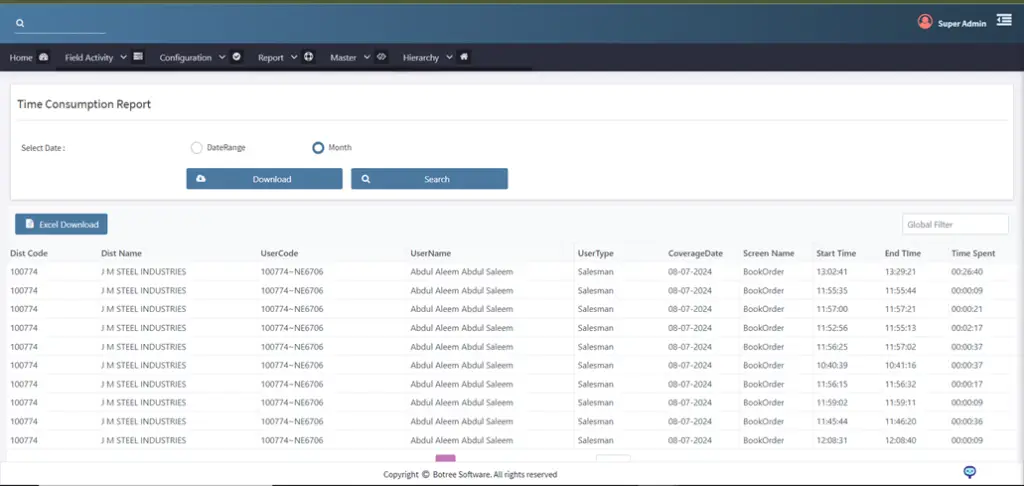Sort by the Time Spent column header
This screenshot has height=486, width=1024.
(973, 253)
